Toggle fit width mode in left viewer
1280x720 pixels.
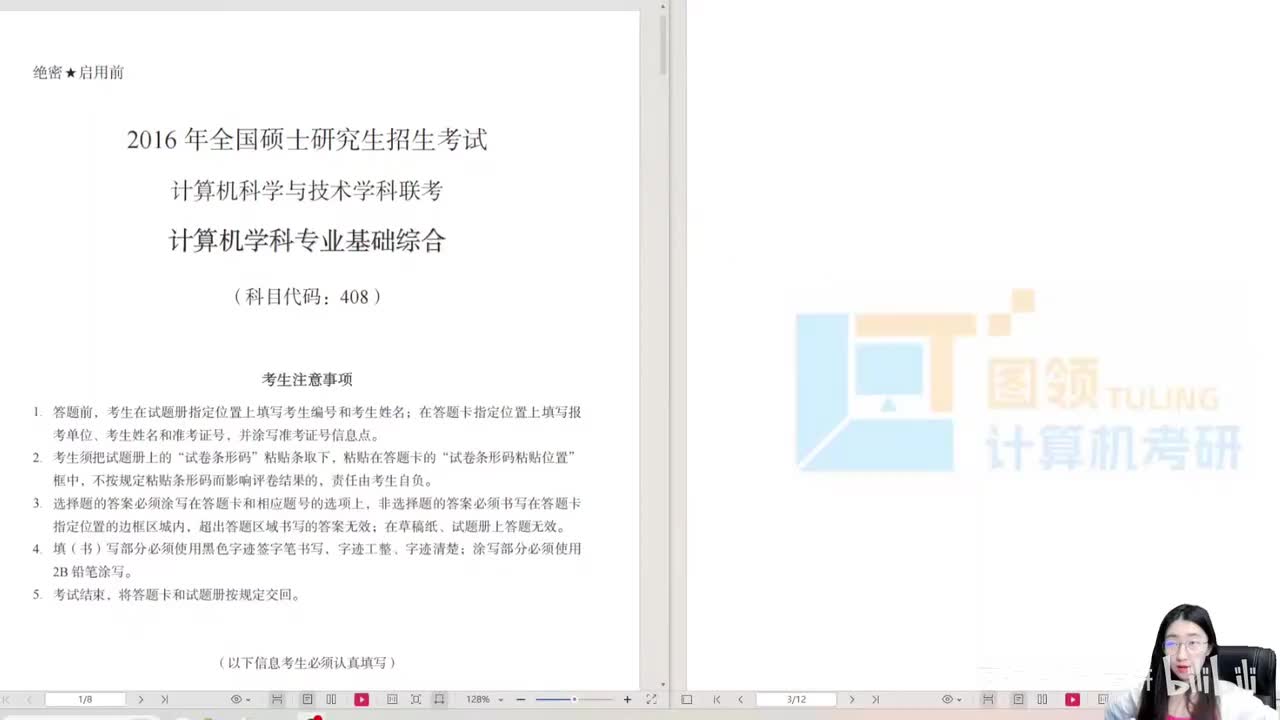(x=439, y=700)
